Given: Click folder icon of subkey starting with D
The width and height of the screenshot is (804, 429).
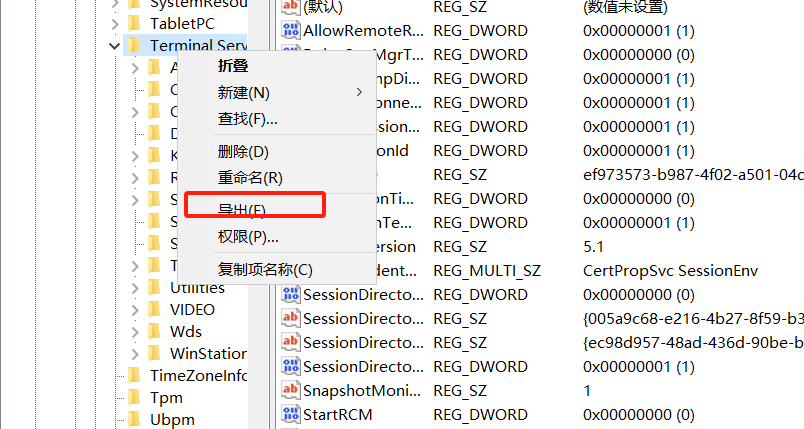Looking at the screenshot, I should pos(154,133).
